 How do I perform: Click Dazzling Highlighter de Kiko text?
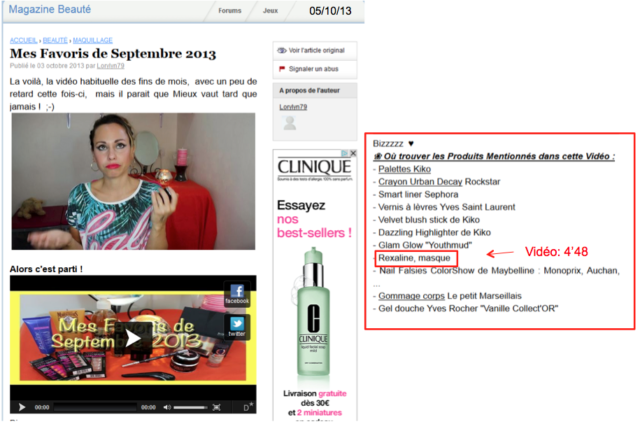[x=434, y=232]
